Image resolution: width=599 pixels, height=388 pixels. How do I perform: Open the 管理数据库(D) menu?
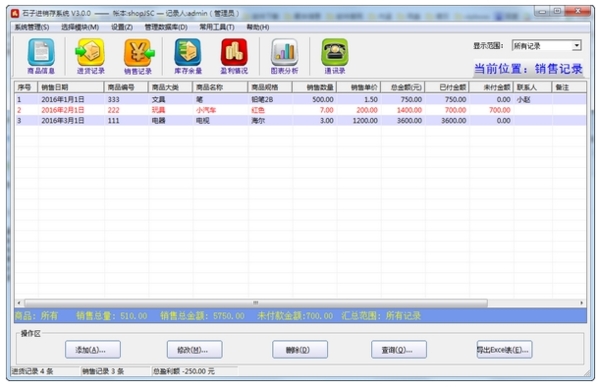(x=166, y=27)
